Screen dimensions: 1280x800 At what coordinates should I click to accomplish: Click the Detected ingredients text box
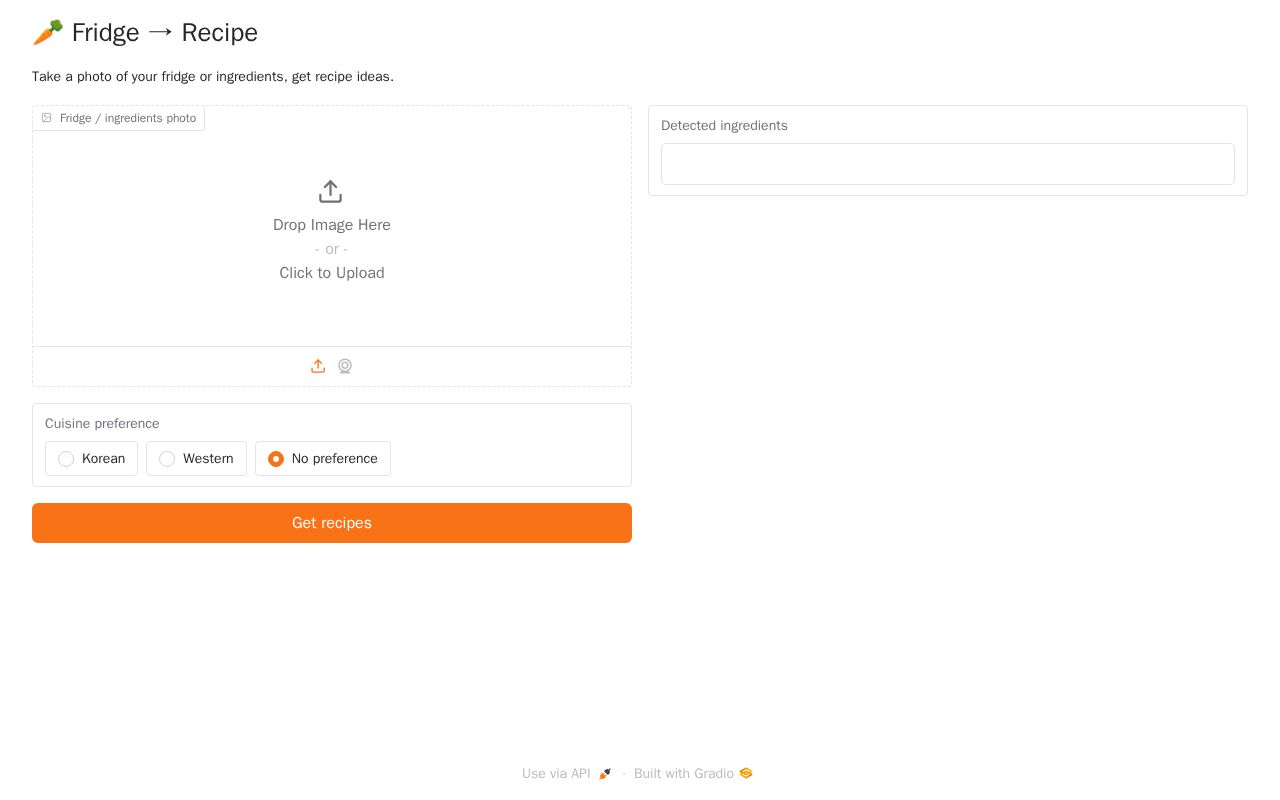coord(948,164)
